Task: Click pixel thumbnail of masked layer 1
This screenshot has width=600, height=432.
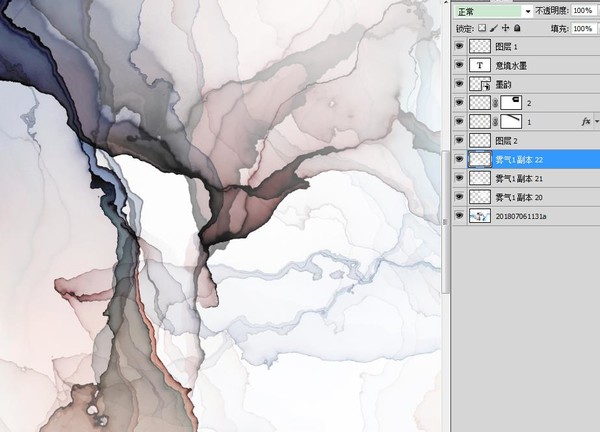Action: [x=480, y=122]
